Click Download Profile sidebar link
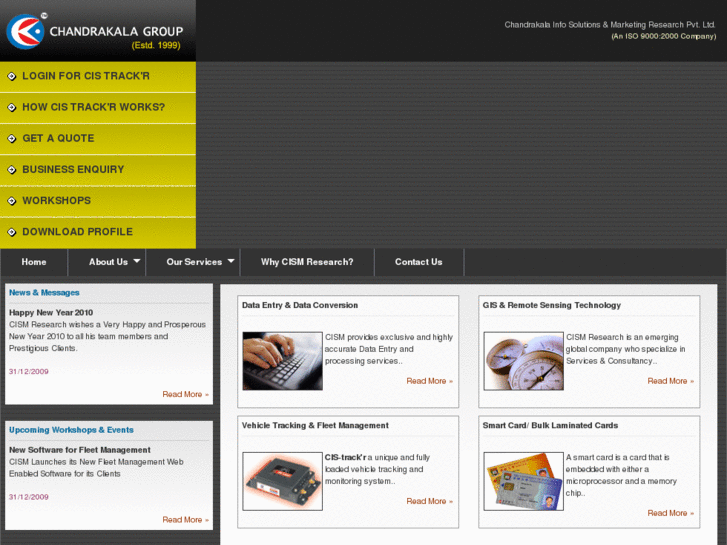Viewport: 727px width, 545px height. (x=77, y=231)
